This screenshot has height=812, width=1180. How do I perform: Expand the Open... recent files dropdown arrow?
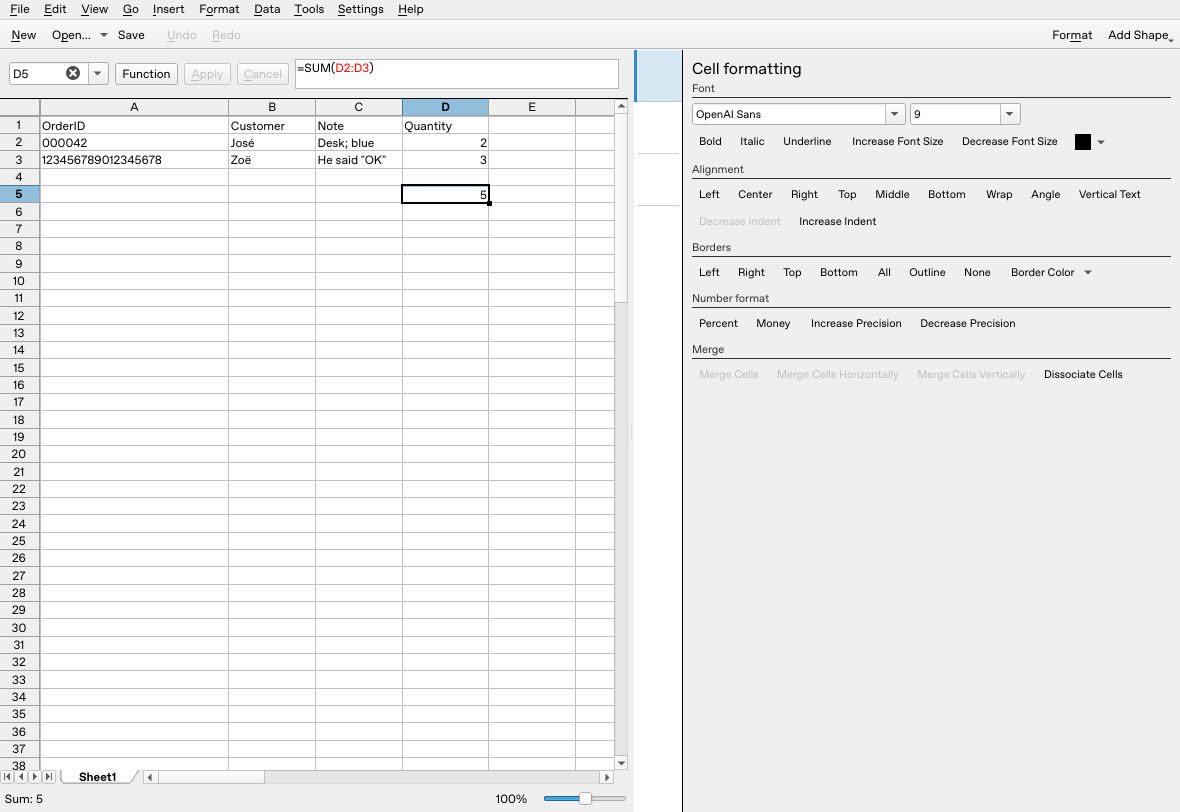[x=104, y=35]
